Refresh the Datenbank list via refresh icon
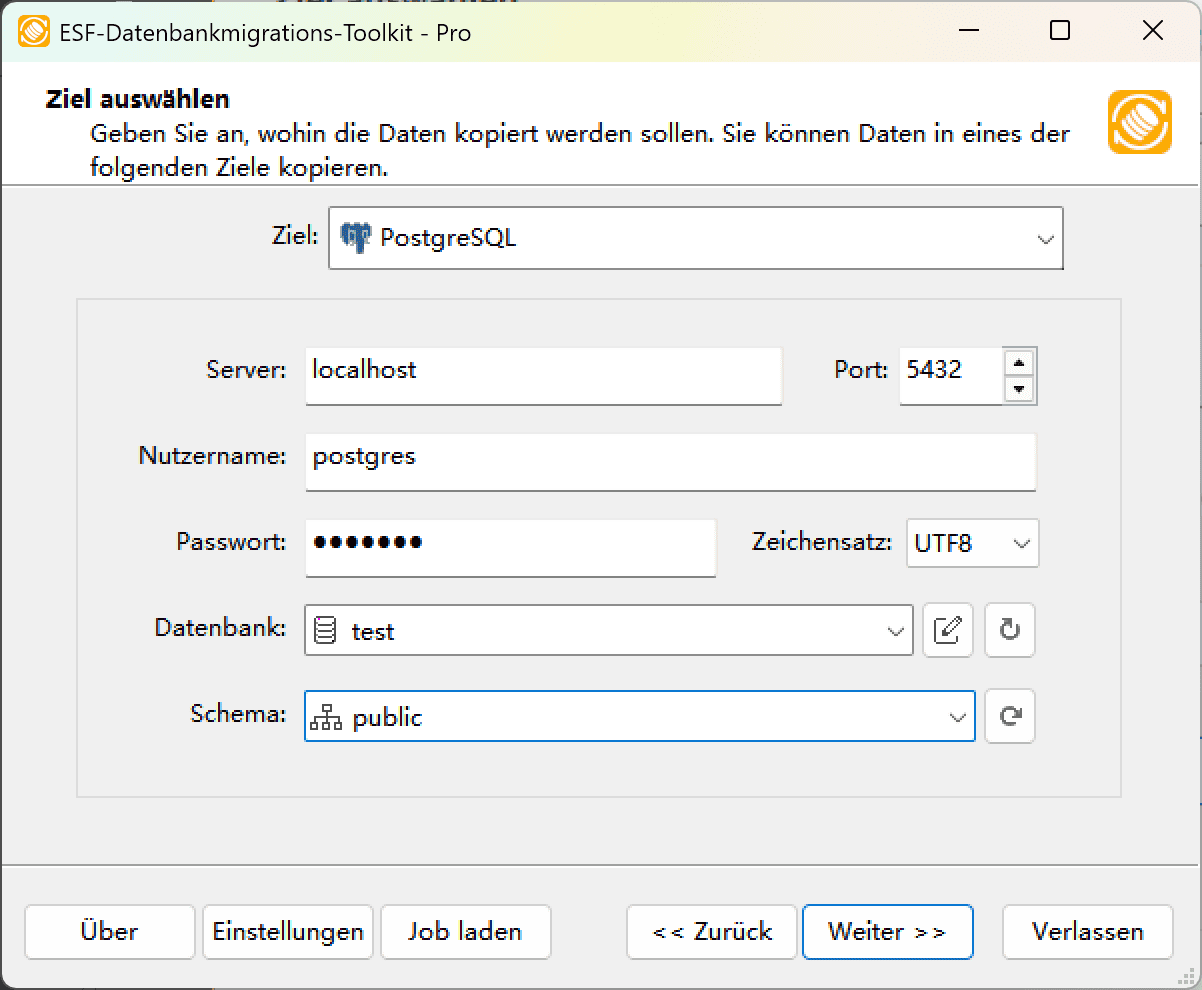The image size is (1202, 990). pos(1009,630)
